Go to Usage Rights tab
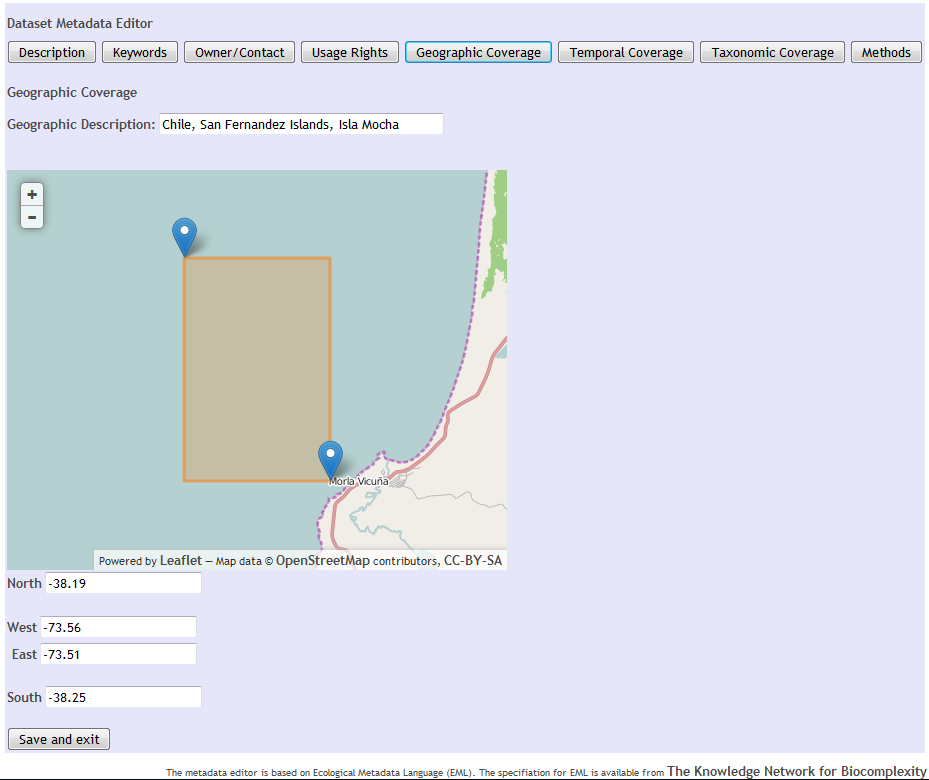 (350, 52)
